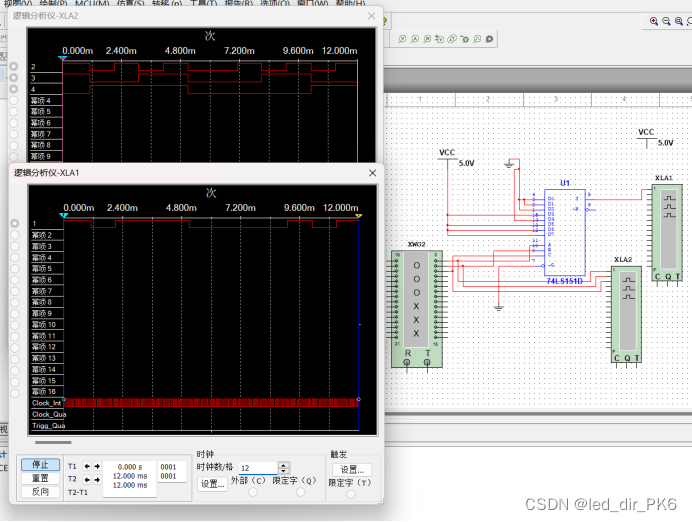Open the 工具(T) menu

[x=203, y=3]
